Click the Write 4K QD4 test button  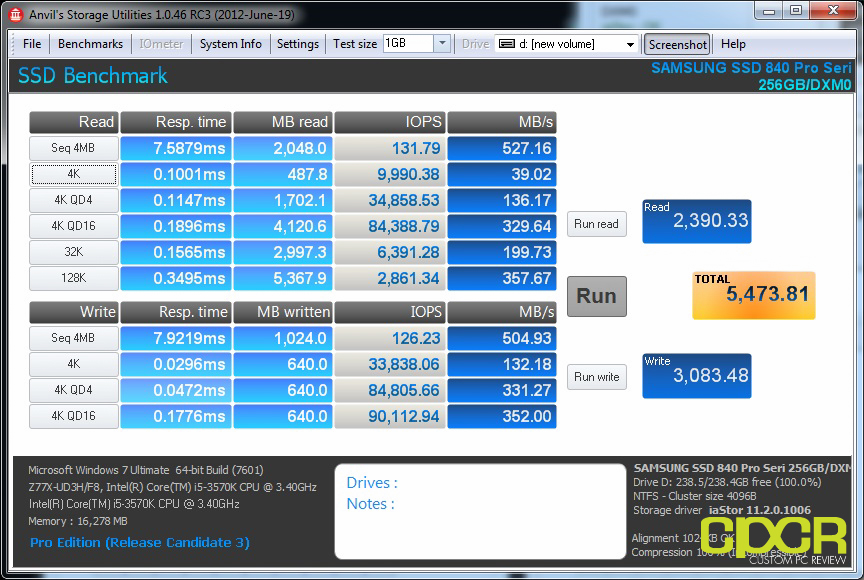pos(73,390)
